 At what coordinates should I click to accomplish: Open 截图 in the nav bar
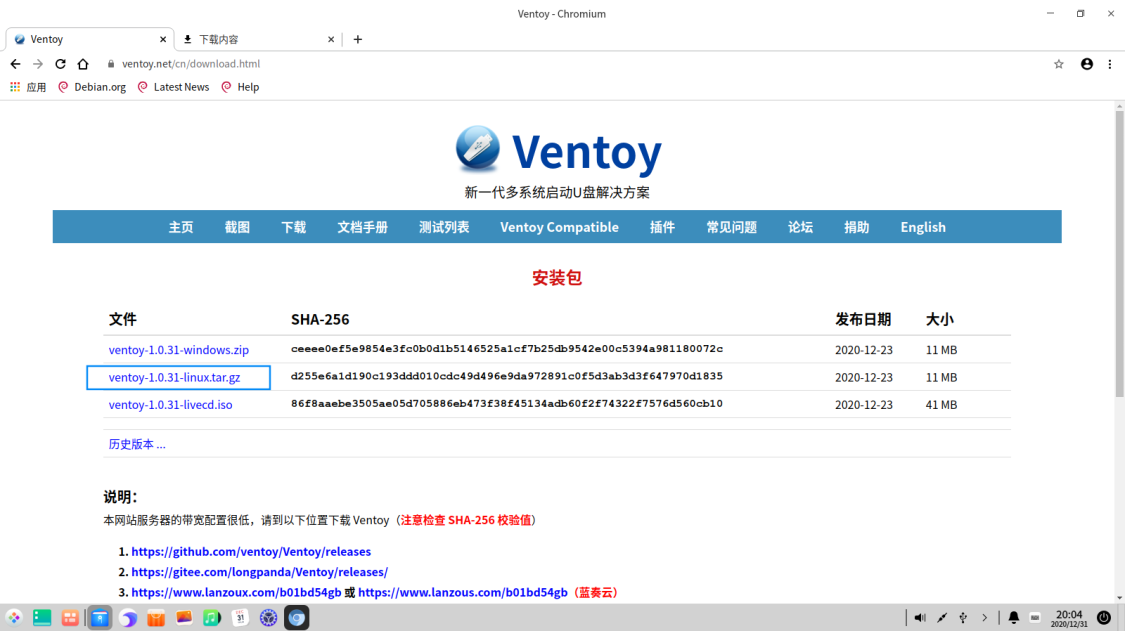(x=237, y=227)
